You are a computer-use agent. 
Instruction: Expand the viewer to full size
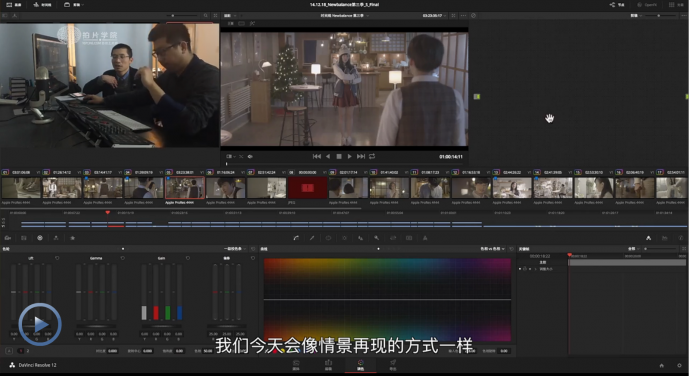[453, 15]
